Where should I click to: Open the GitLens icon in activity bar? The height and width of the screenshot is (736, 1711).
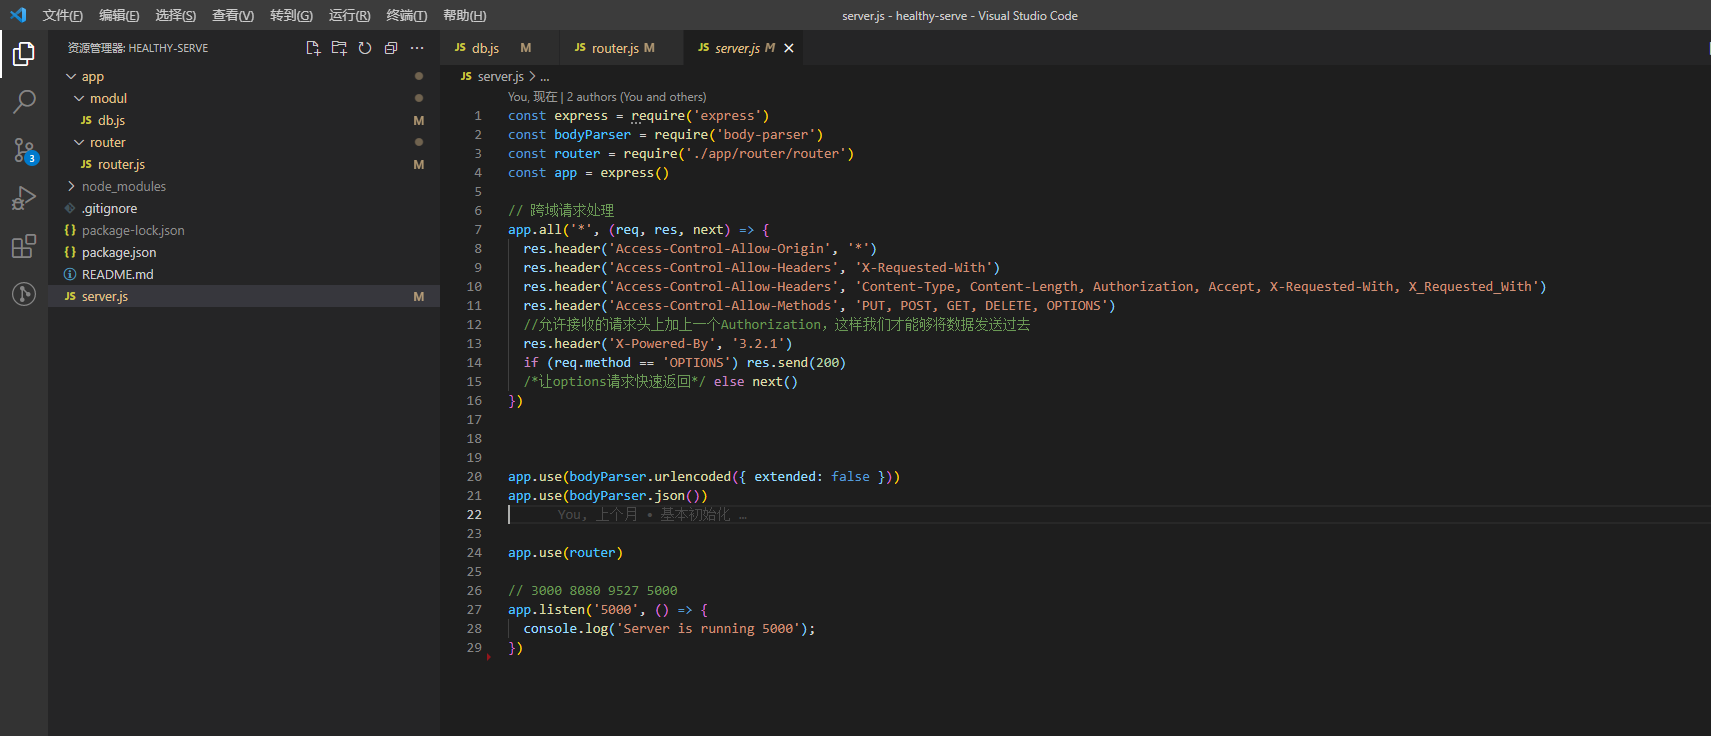pos(24,294)
